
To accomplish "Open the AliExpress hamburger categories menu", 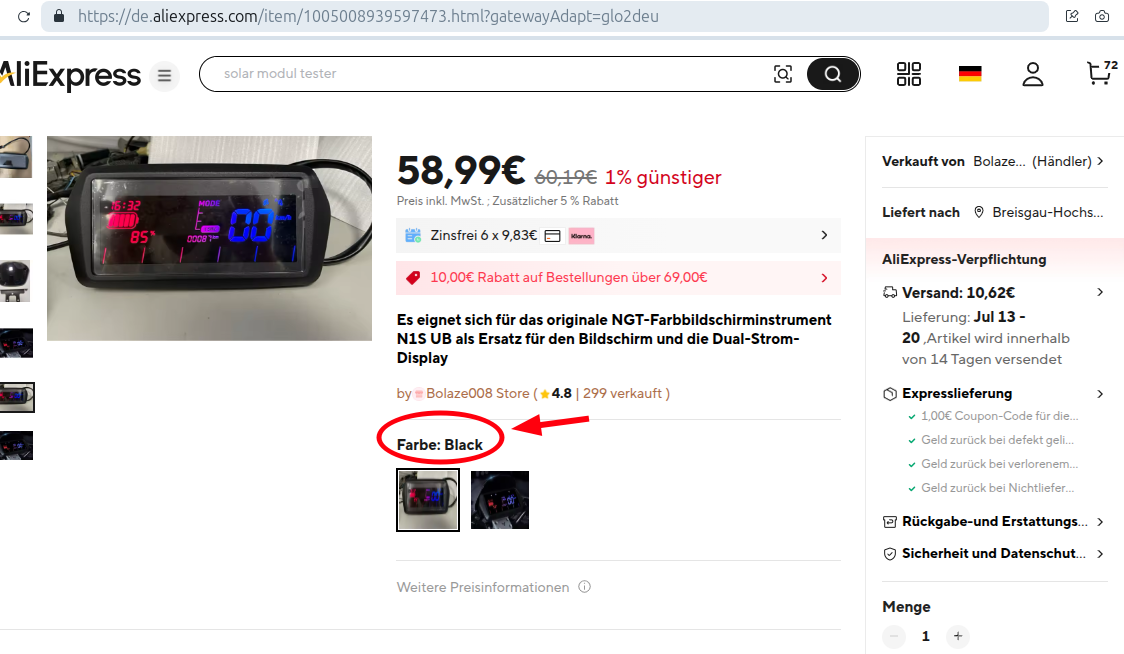I will coord(164,75).
